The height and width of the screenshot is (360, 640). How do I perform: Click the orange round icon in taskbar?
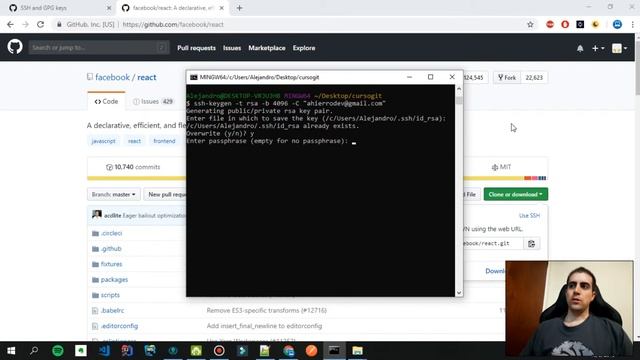point(311,351)
